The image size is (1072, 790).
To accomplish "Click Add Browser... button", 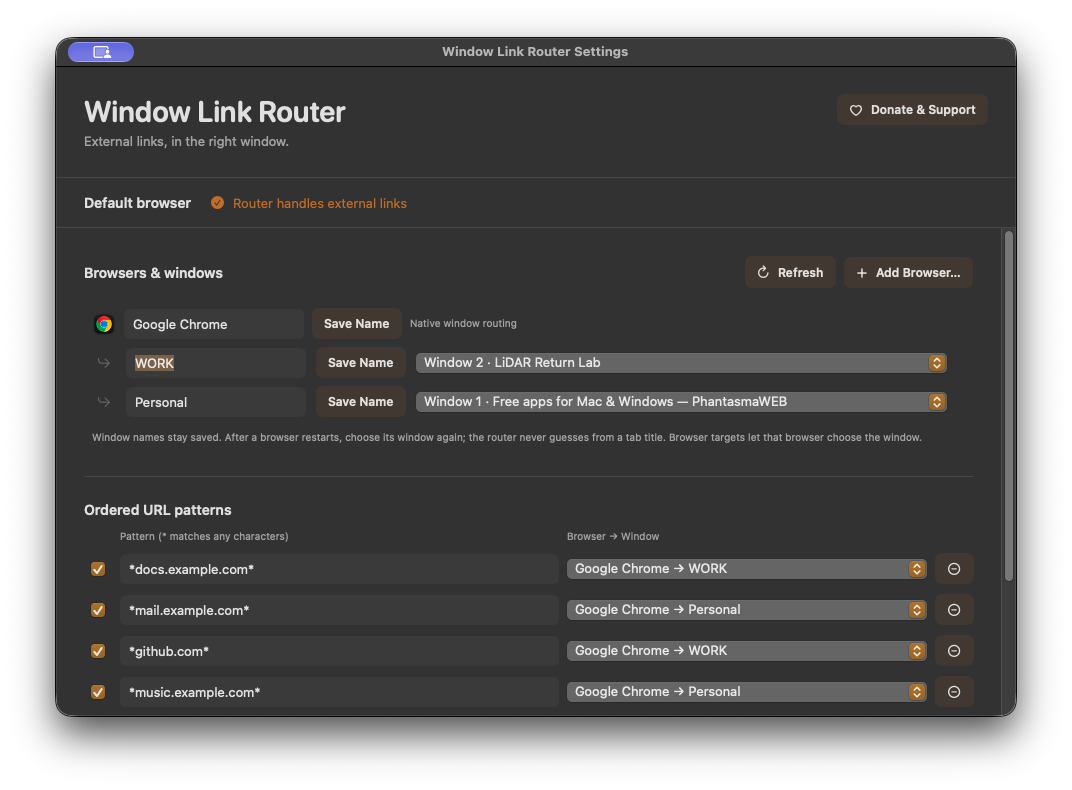I will pos(908,273).
